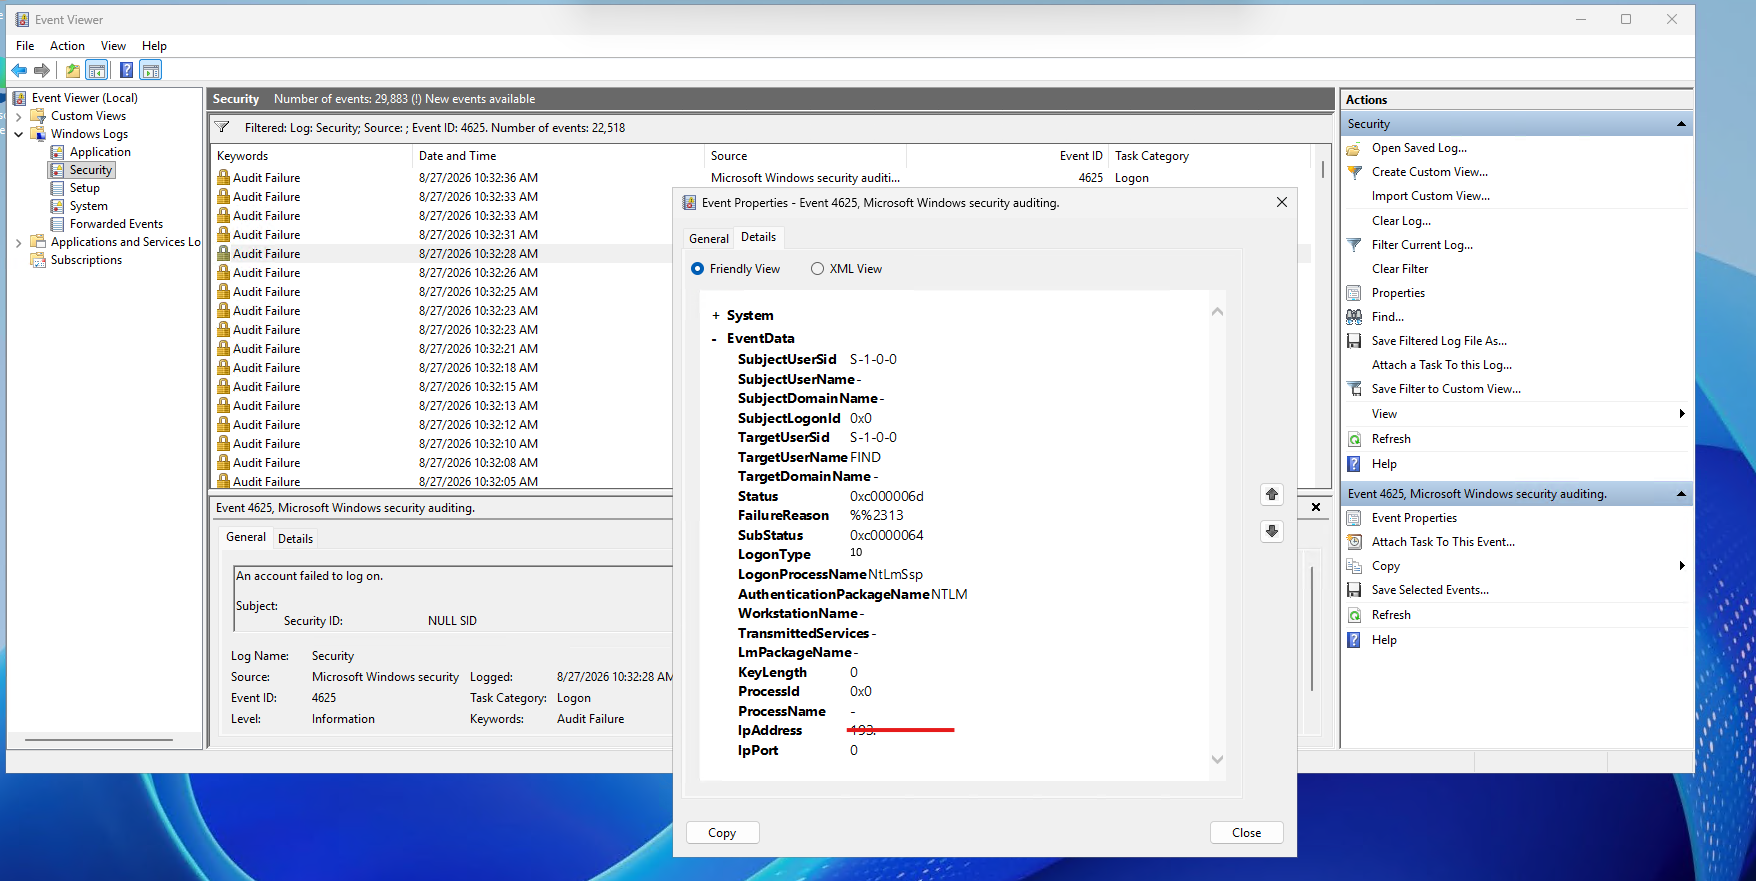Collapse the Event 4625 actions section header

(x=1681, y=494)
